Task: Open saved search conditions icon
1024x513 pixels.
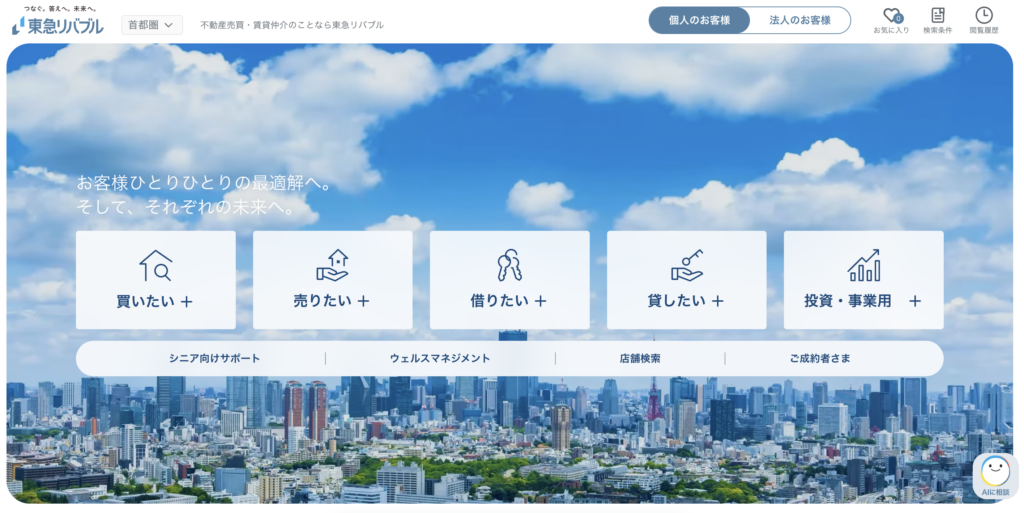Action: point(937,16)
